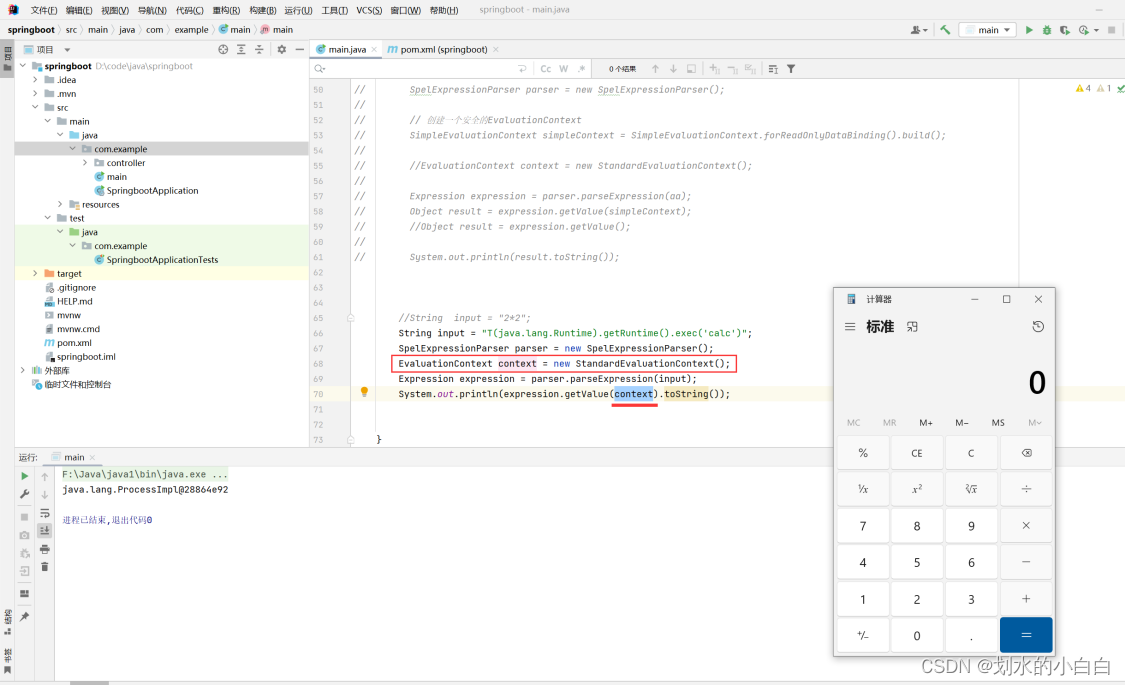Collapse all icon in project panel header

click(x=259, y=49)
